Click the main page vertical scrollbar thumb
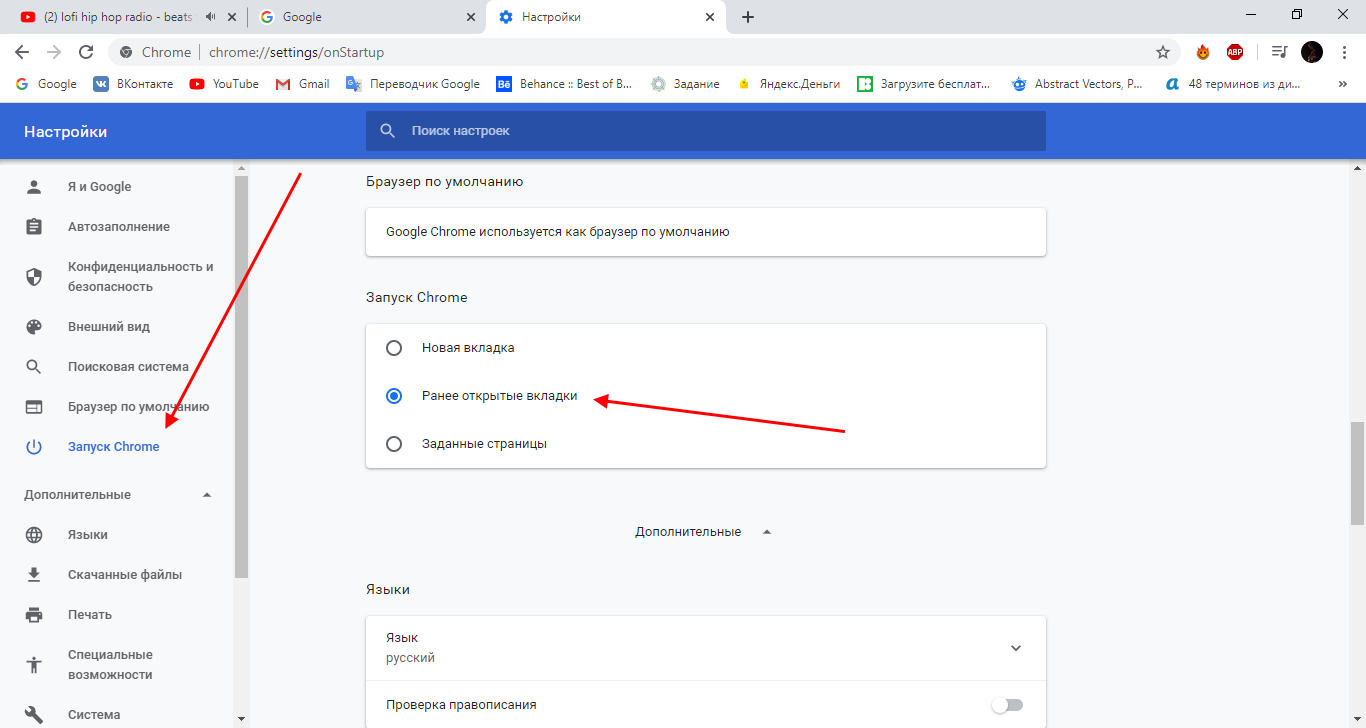This screenshot has height=728, width=1366. [1357, 473]
